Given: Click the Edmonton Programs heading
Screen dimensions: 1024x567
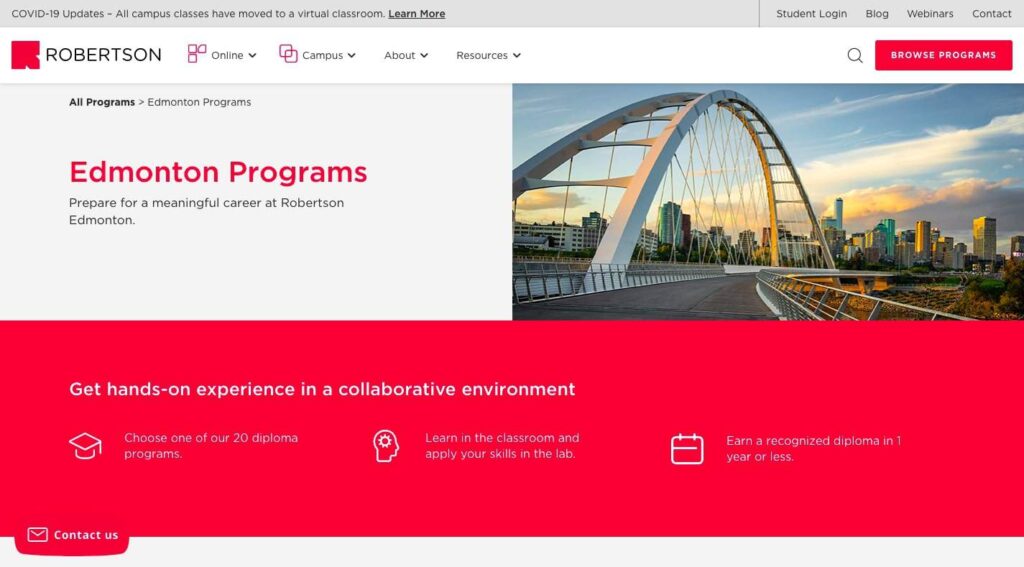Looking at the screenshot, I should click(218, 172).
